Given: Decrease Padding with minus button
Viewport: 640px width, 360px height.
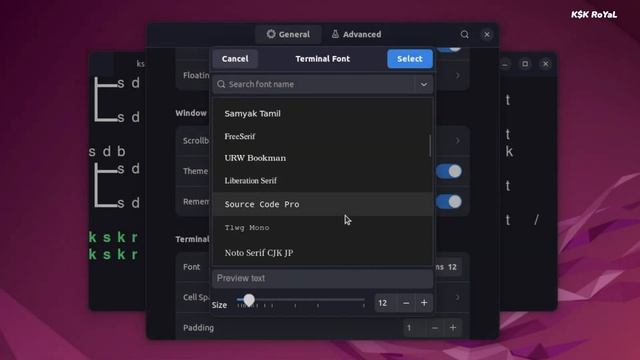Looking at the screenshot, I should 435,328.
